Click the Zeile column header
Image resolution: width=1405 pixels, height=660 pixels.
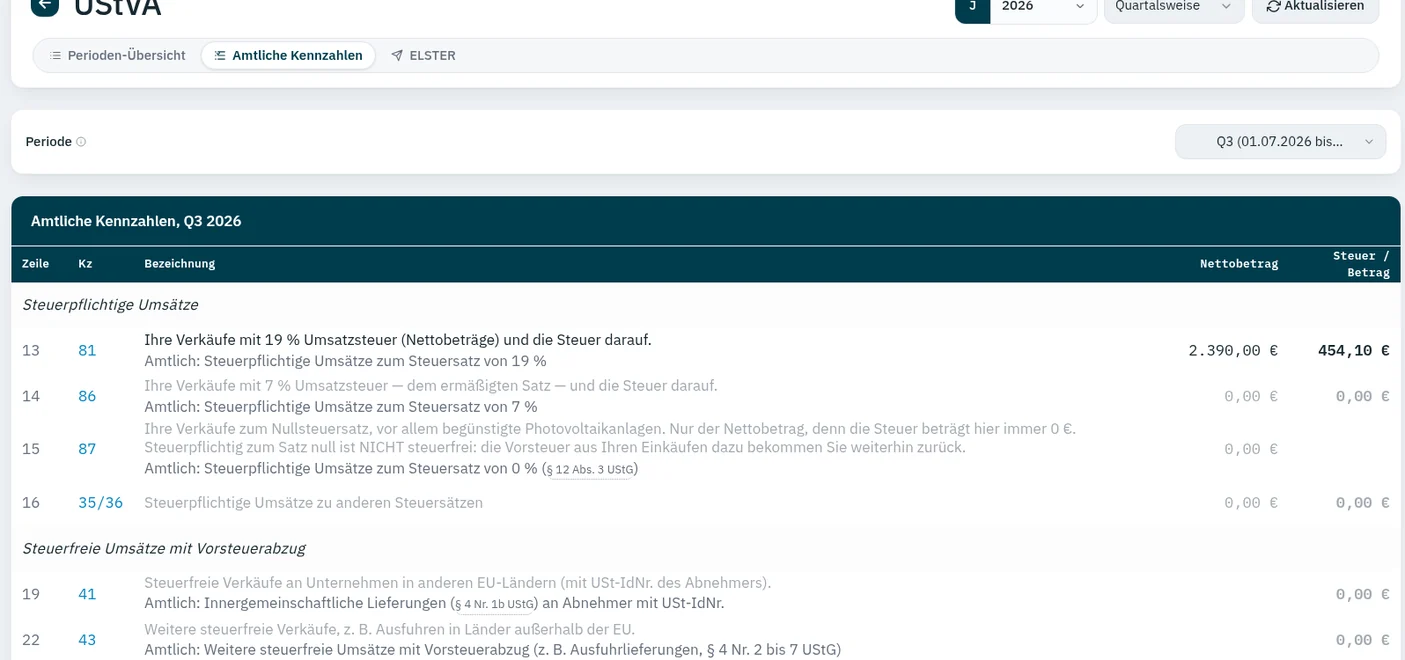[35, 264]
